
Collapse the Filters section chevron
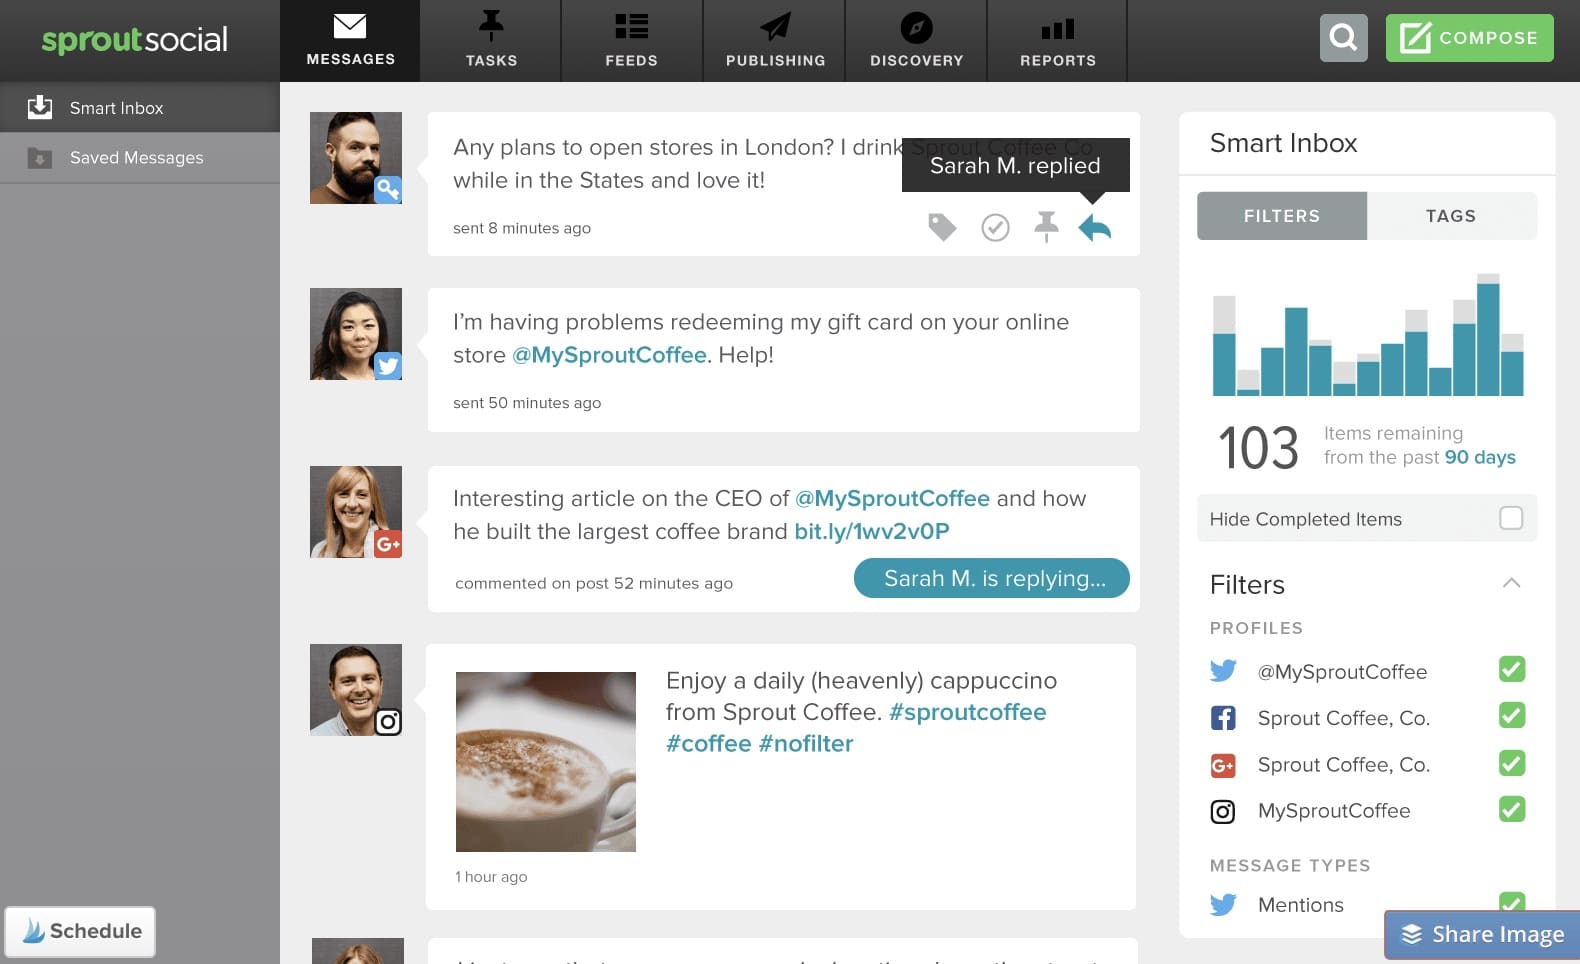[x=1511, y=583]
